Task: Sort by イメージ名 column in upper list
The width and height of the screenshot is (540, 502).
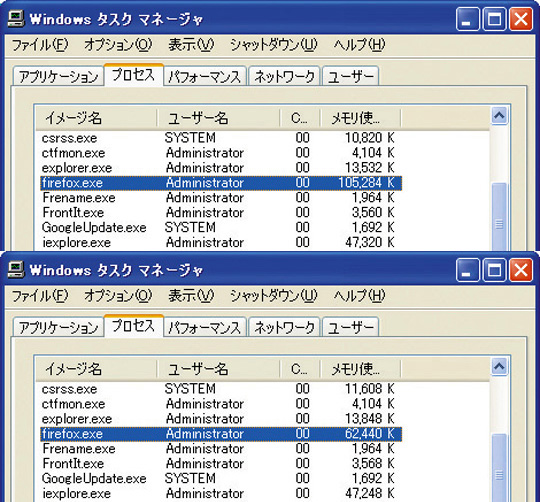Action: click(x=96, y=118)
